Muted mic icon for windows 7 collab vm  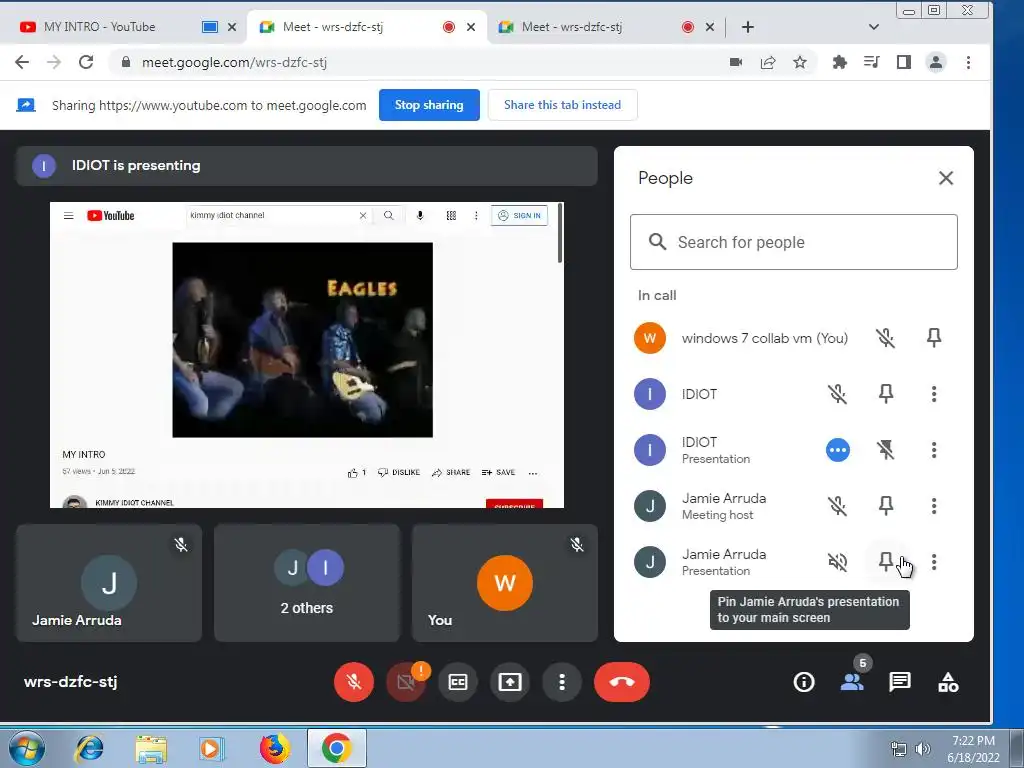point(886,338)
